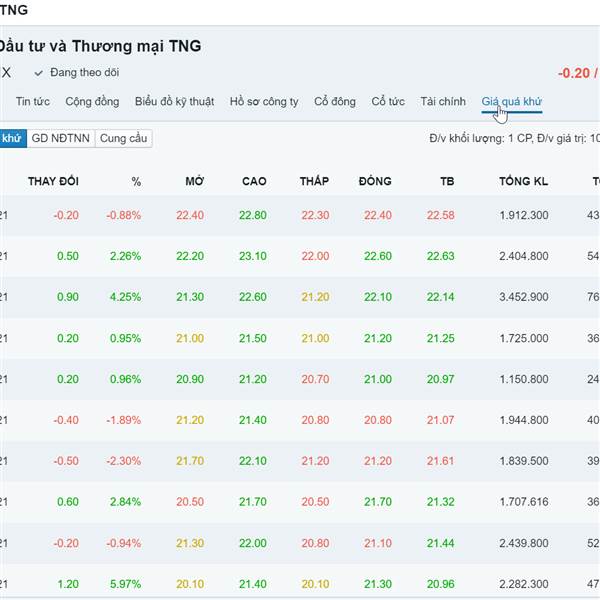
Task: Open Hồ sơ công ty tab
Action: point(264,101)
